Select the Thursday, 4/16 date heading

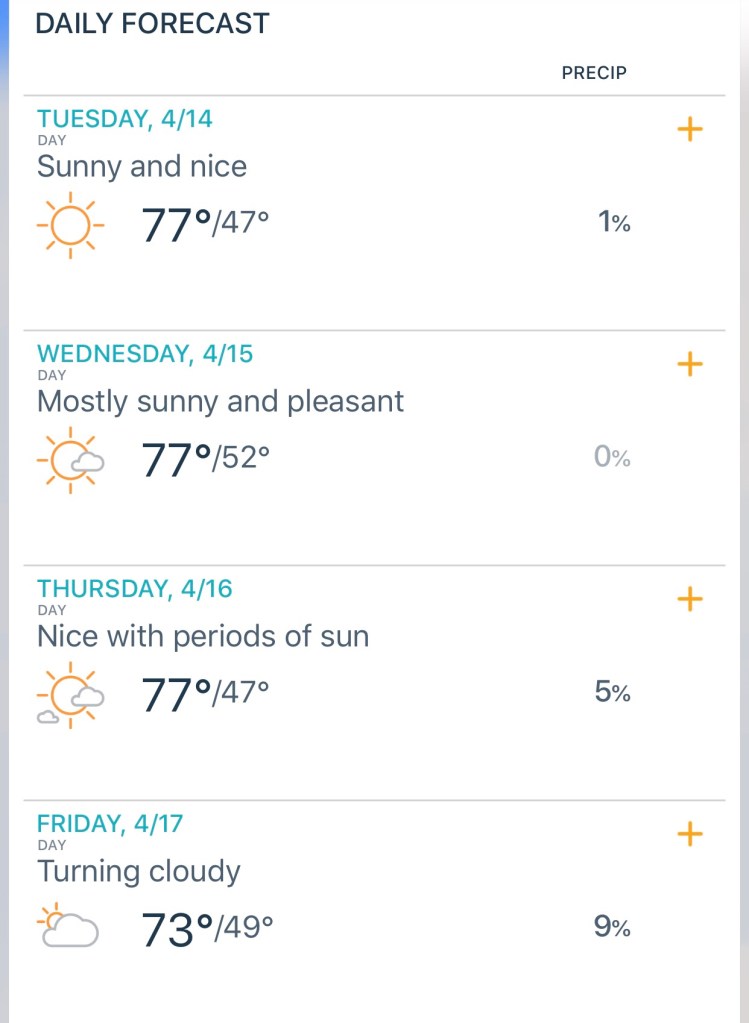pos(135,589)
